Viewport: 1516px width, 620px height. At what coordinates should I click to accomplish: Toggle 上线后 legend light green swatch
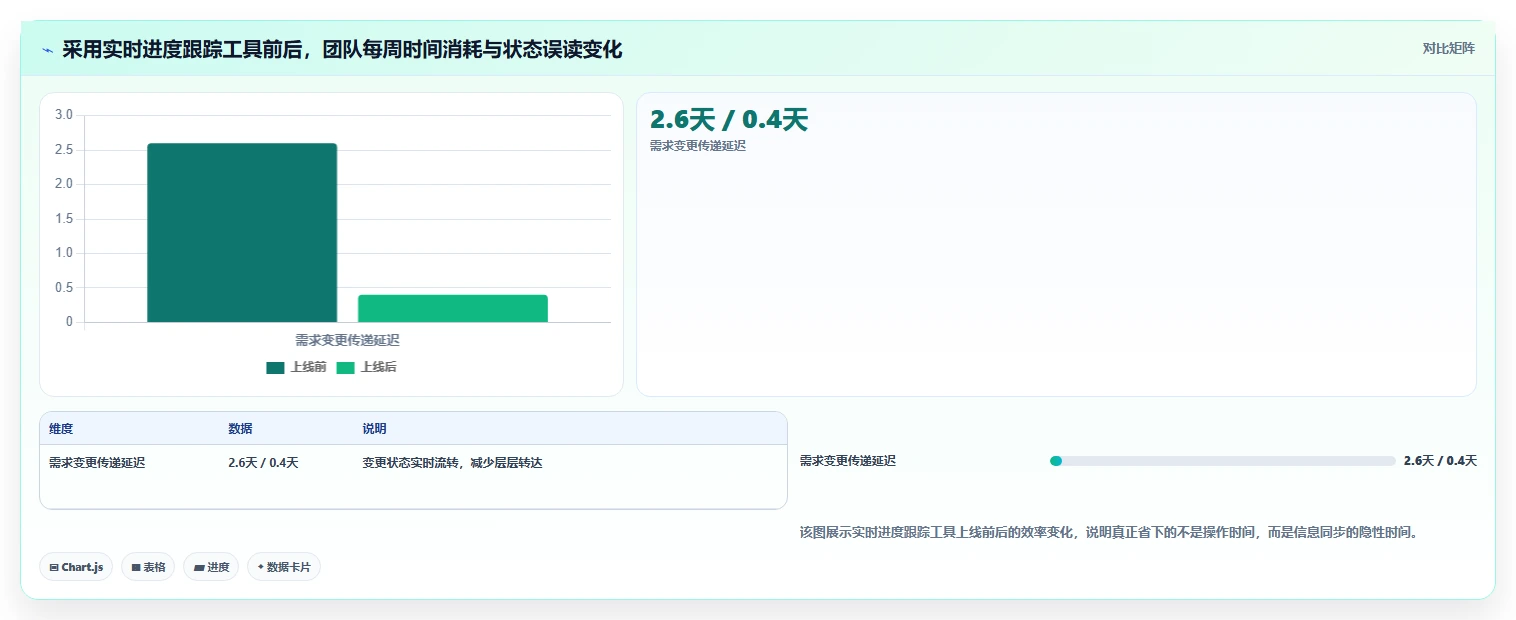pyautogui.click(x=345, y=367)
